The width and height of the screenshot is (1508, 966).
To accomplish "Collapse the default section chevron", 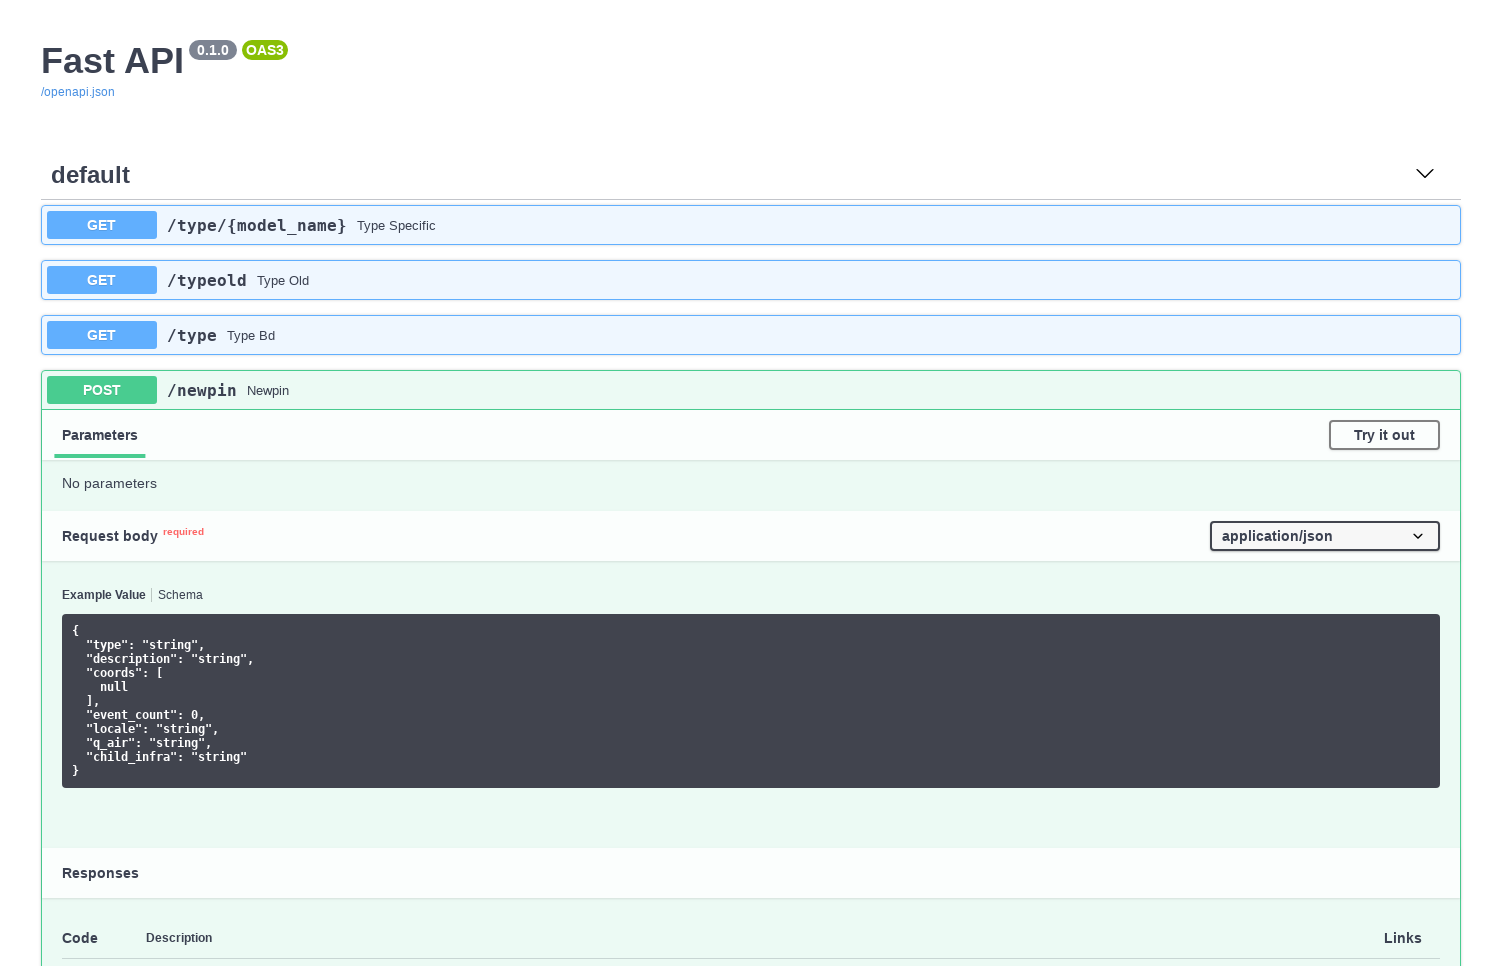I will (1425, 174).
